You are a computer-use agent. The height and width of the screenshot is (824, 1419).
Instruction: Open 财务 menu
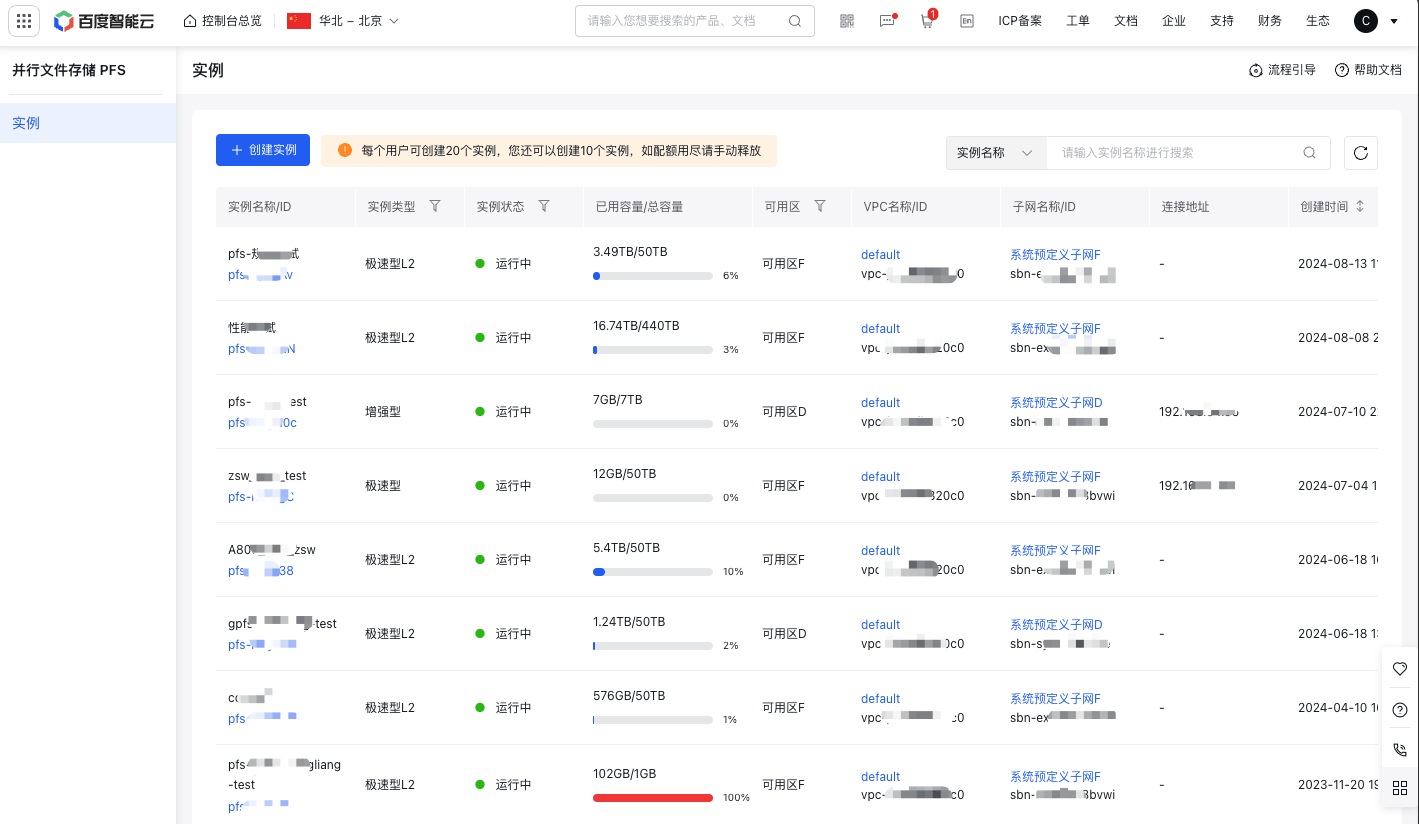coord(1270,20)
